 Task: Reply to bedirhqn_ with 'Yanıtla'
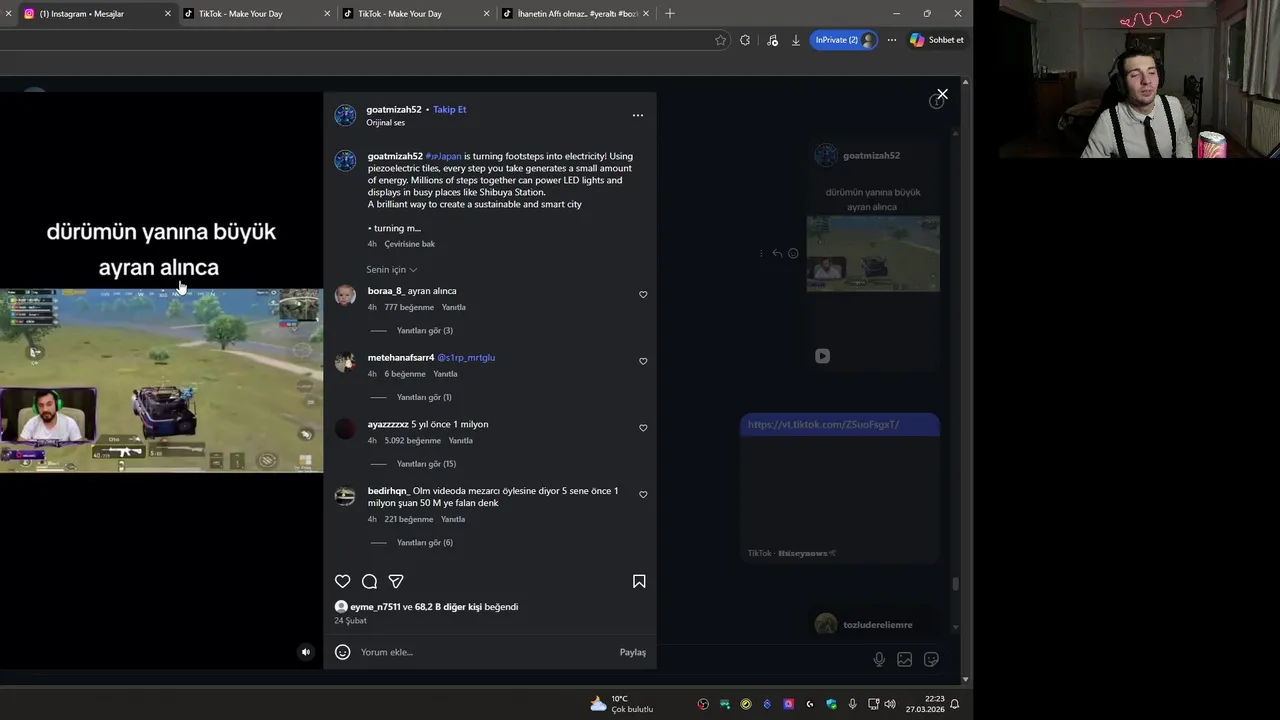[453, 520]
